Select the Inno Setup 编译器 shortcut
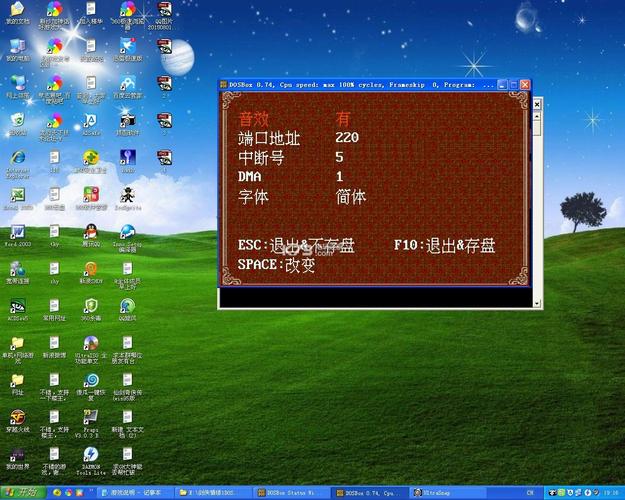Viewport: 625px width, 500px height. coord(128,238)
